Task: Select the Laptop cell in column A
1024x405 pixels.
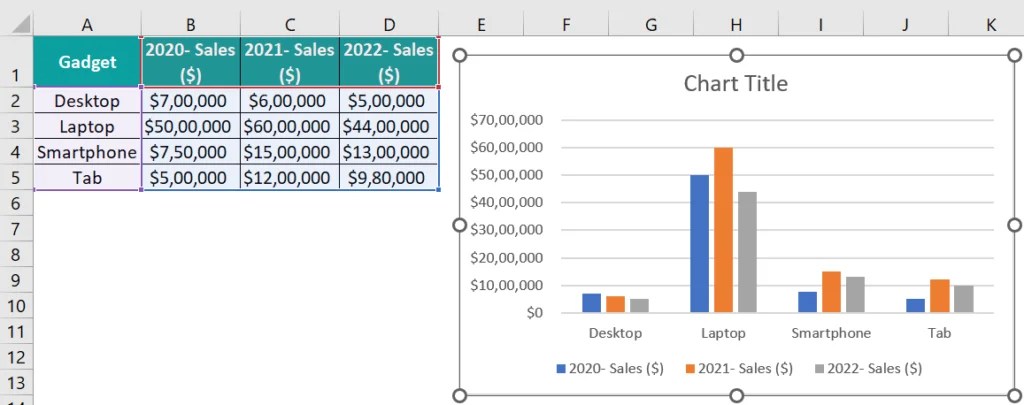Action: 87,126
